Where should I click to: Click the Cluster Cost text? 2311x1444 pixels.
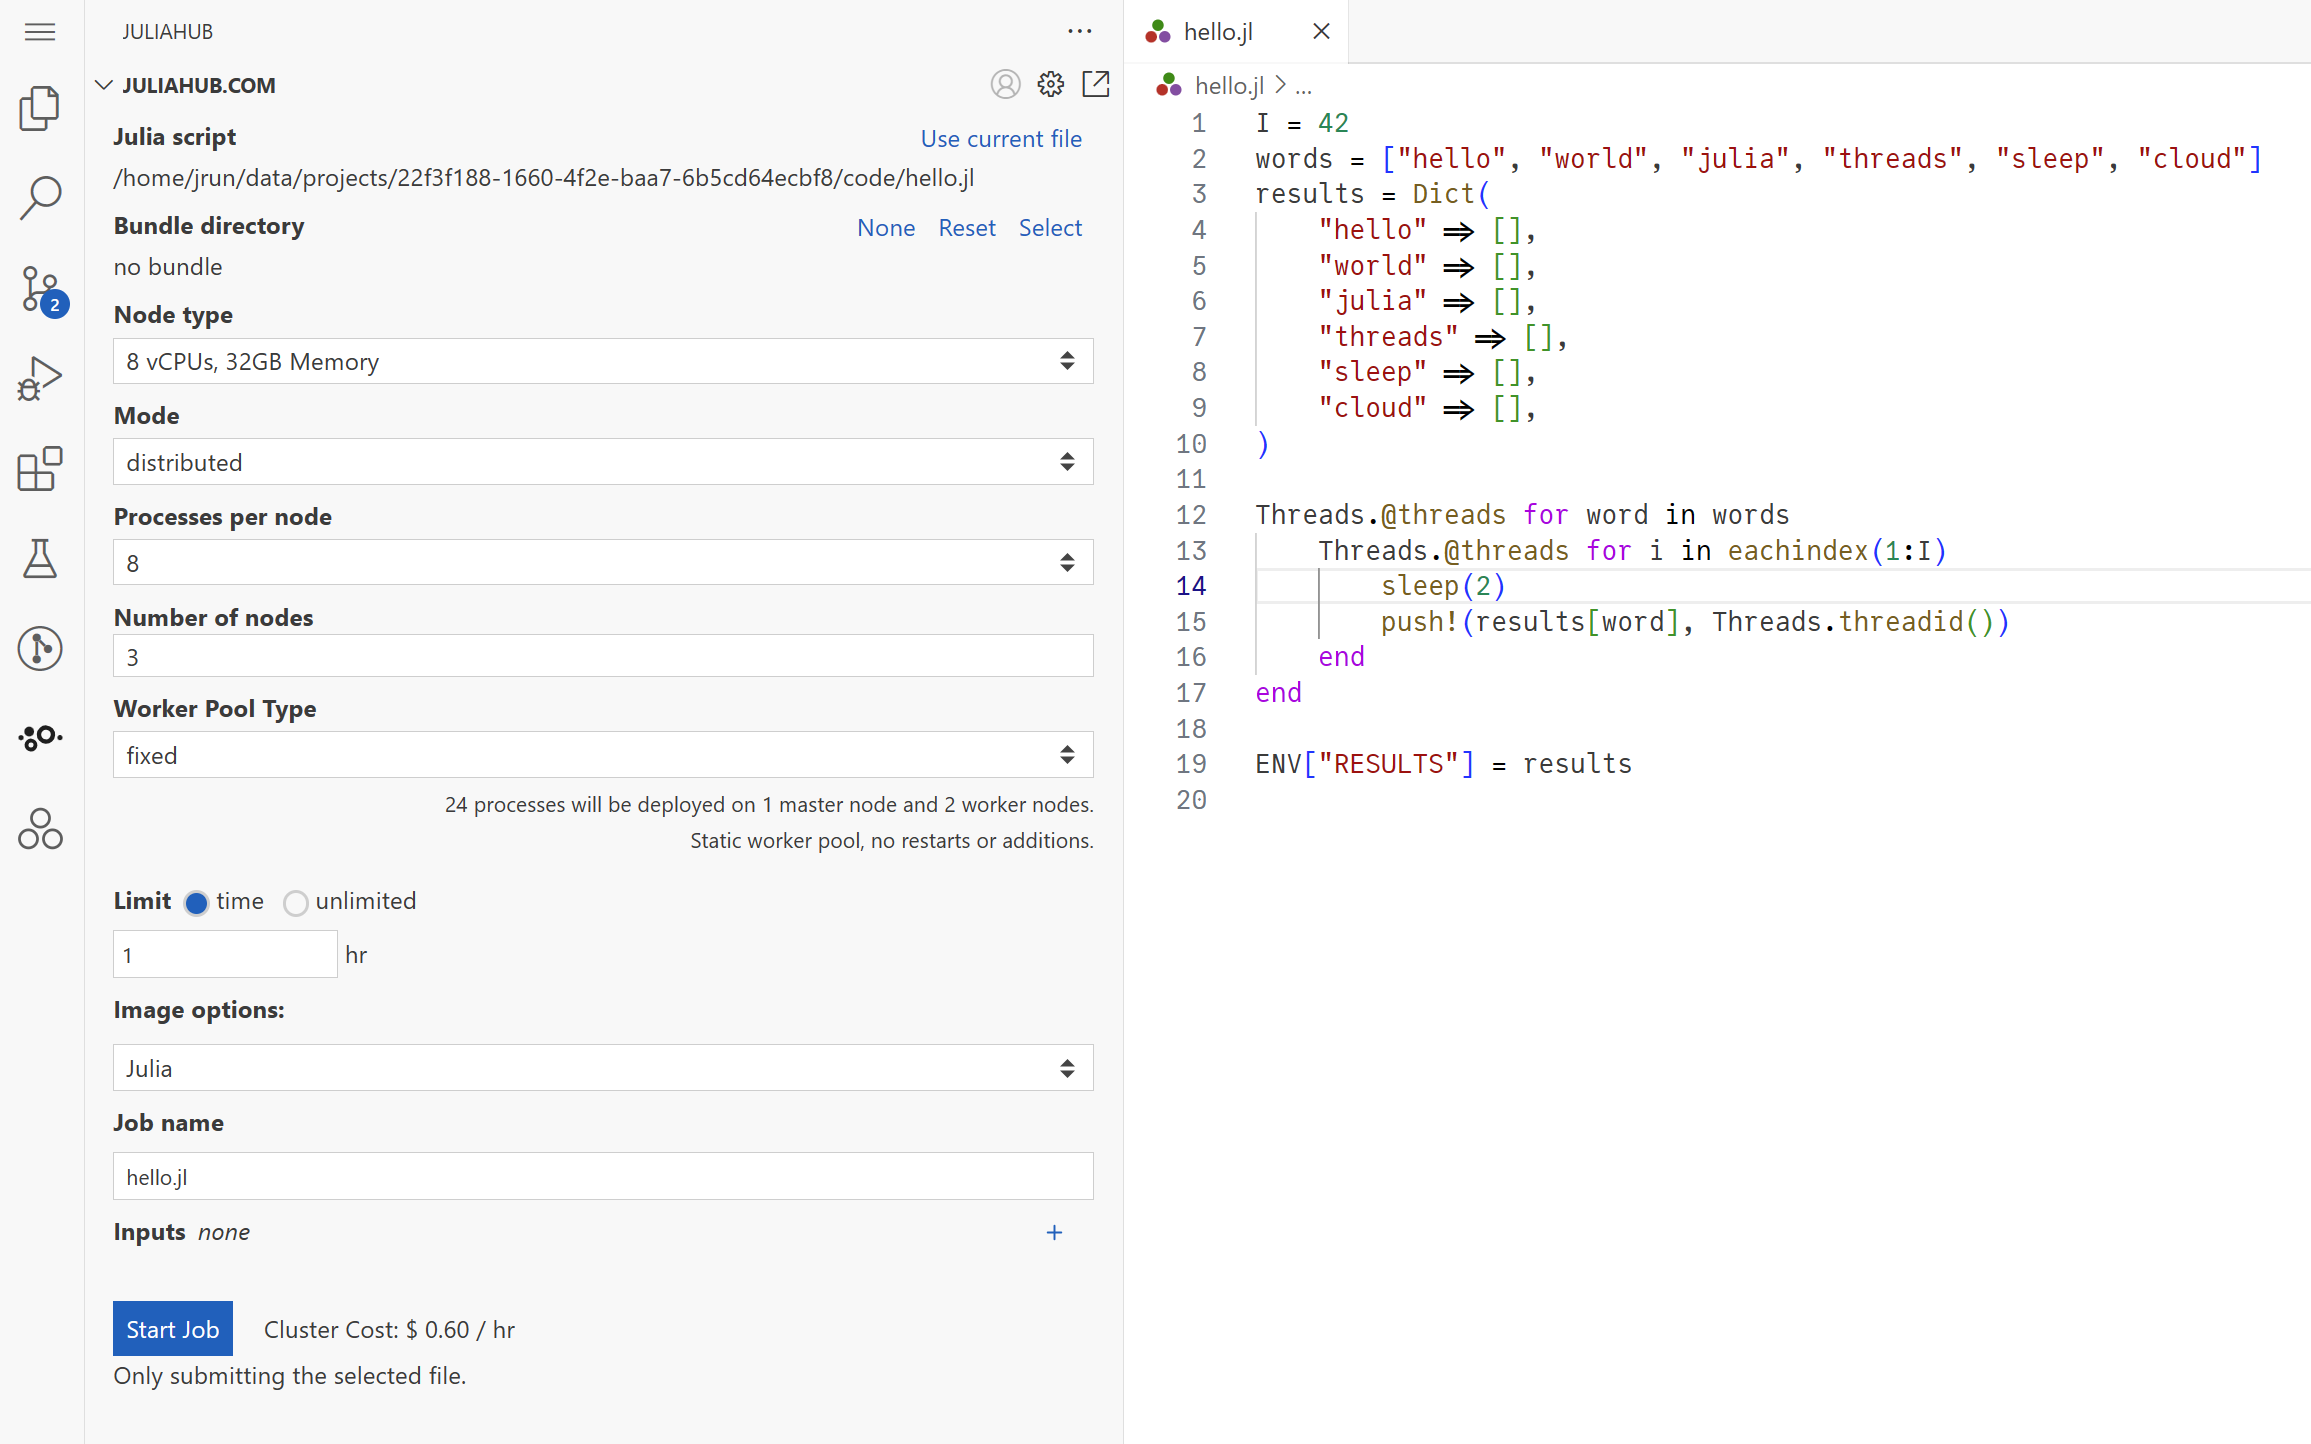(x=389, y=1330)
